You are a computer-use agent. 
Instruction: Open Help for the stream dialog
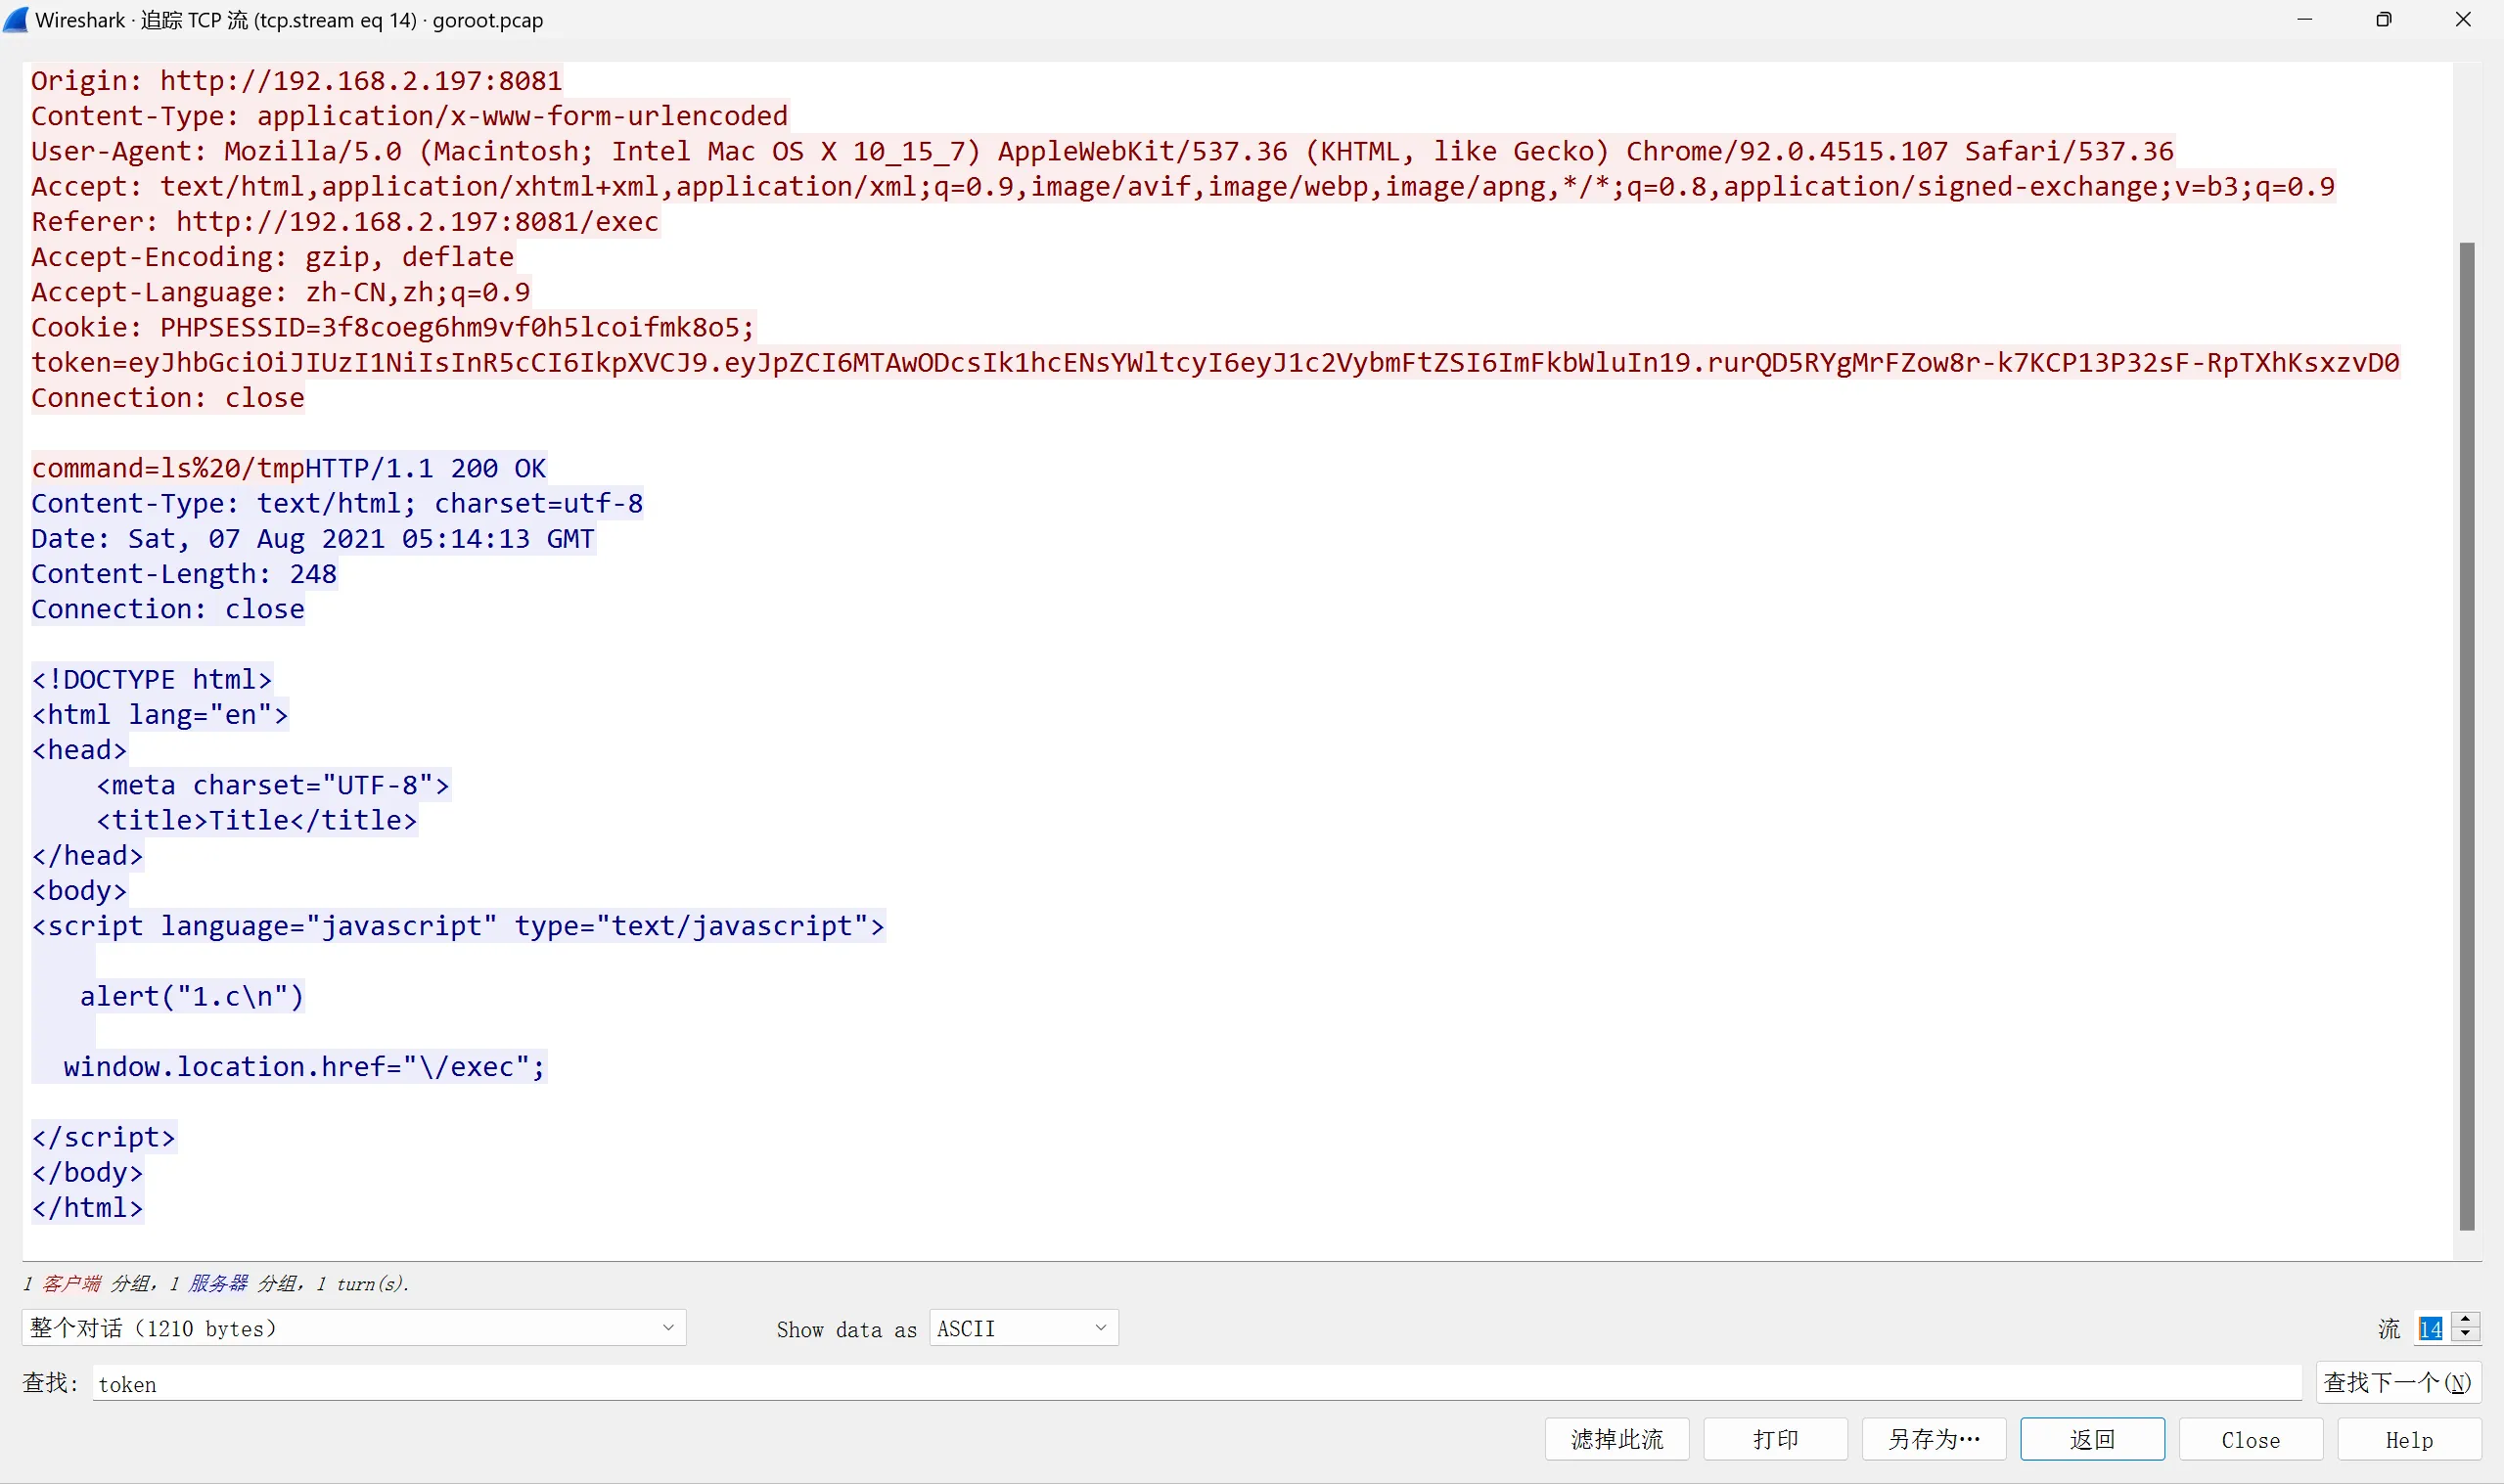click(x=2408, y=1439)
